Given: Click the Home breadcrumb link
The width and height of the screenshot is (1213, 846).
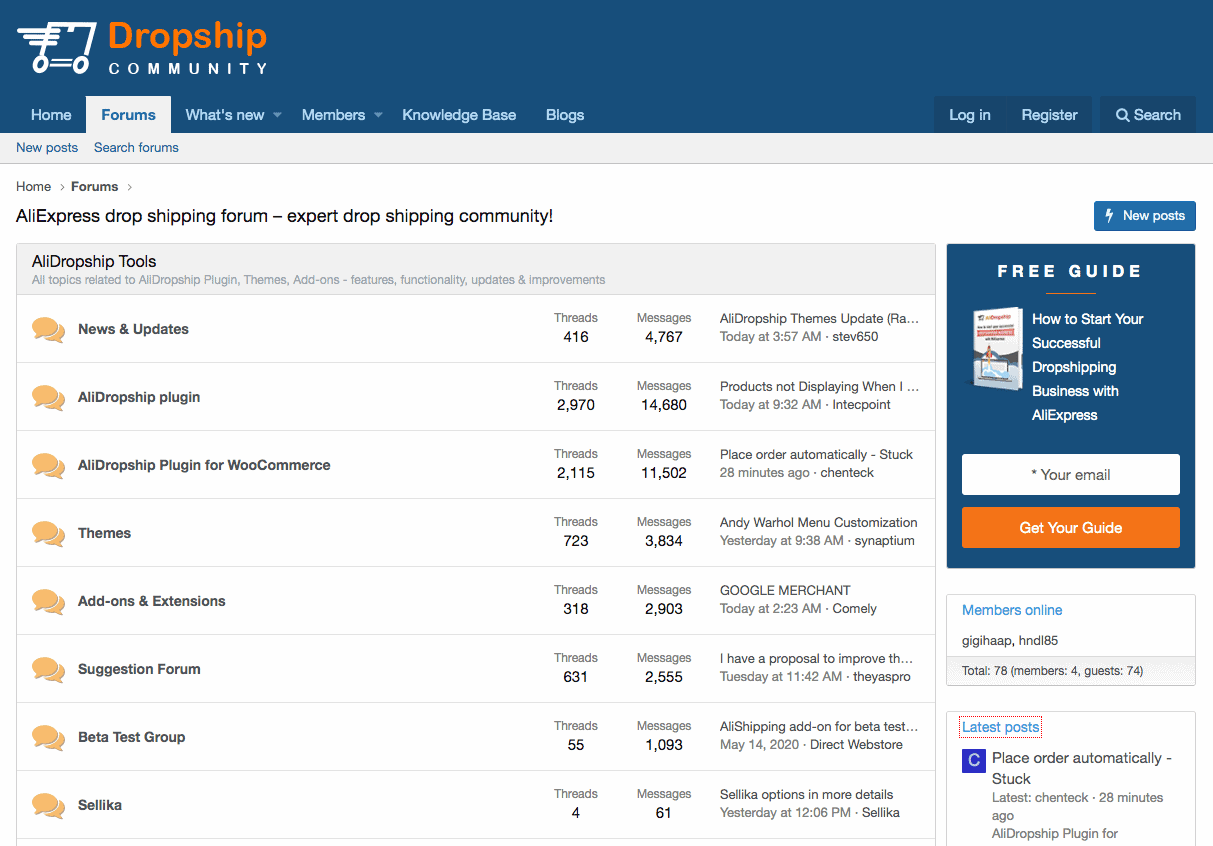Looking at the screenshot, I should pos(33,187).
